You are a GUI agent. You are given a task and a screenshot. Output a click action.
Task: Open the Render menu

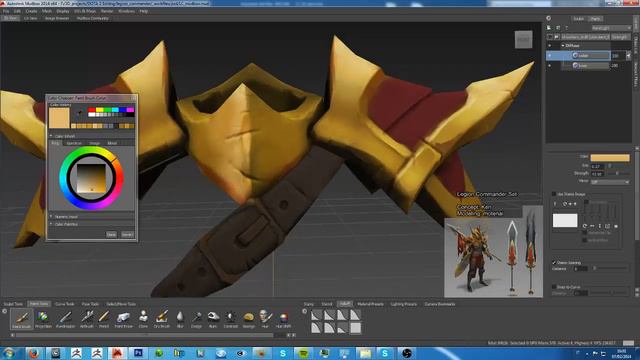[107, 11]
